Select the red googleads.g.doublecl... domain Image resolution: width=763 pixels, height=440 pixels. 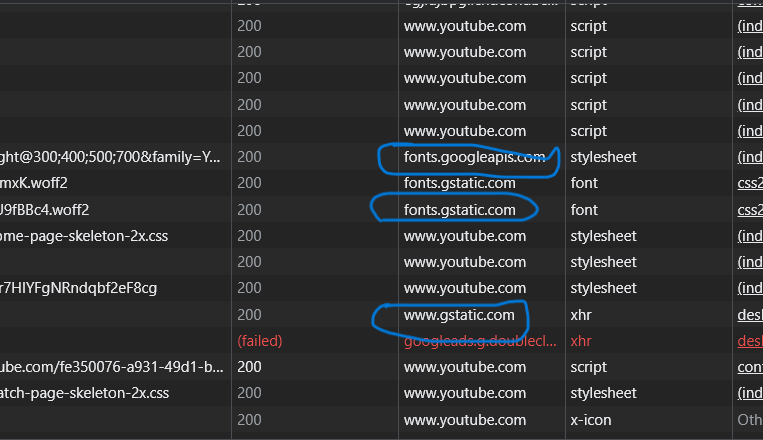click(480, 341)
